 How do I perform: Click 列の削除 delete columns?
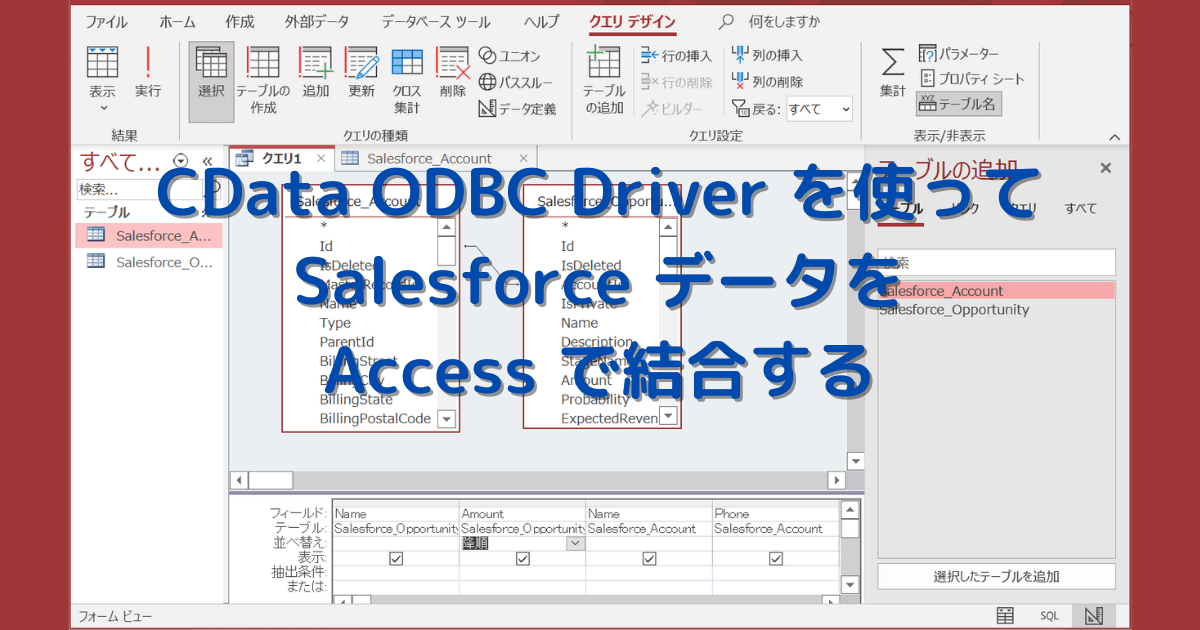[767, 82]
